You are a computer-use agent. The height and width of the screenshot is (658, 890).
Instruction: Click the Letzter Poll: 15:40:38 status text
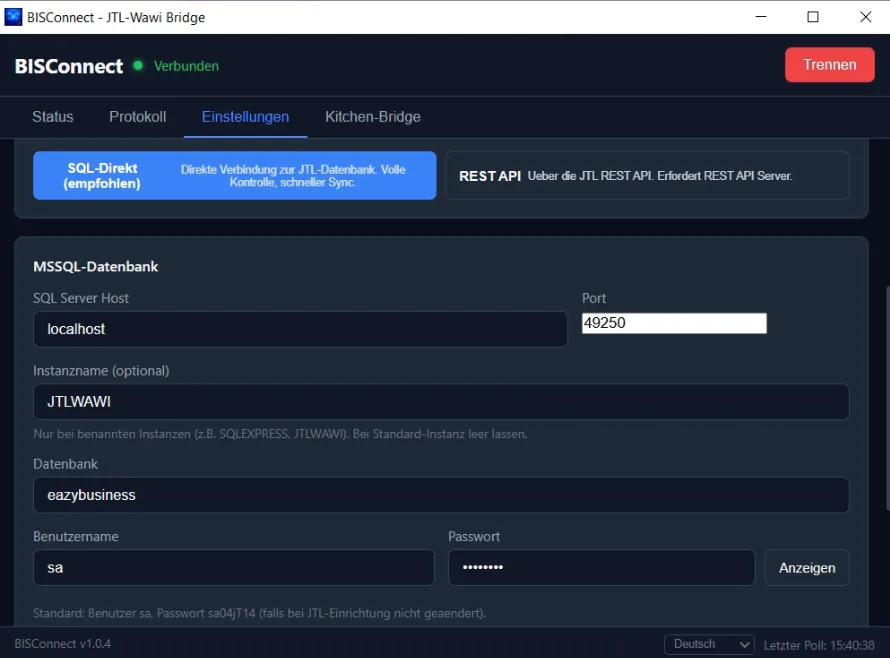818,646
